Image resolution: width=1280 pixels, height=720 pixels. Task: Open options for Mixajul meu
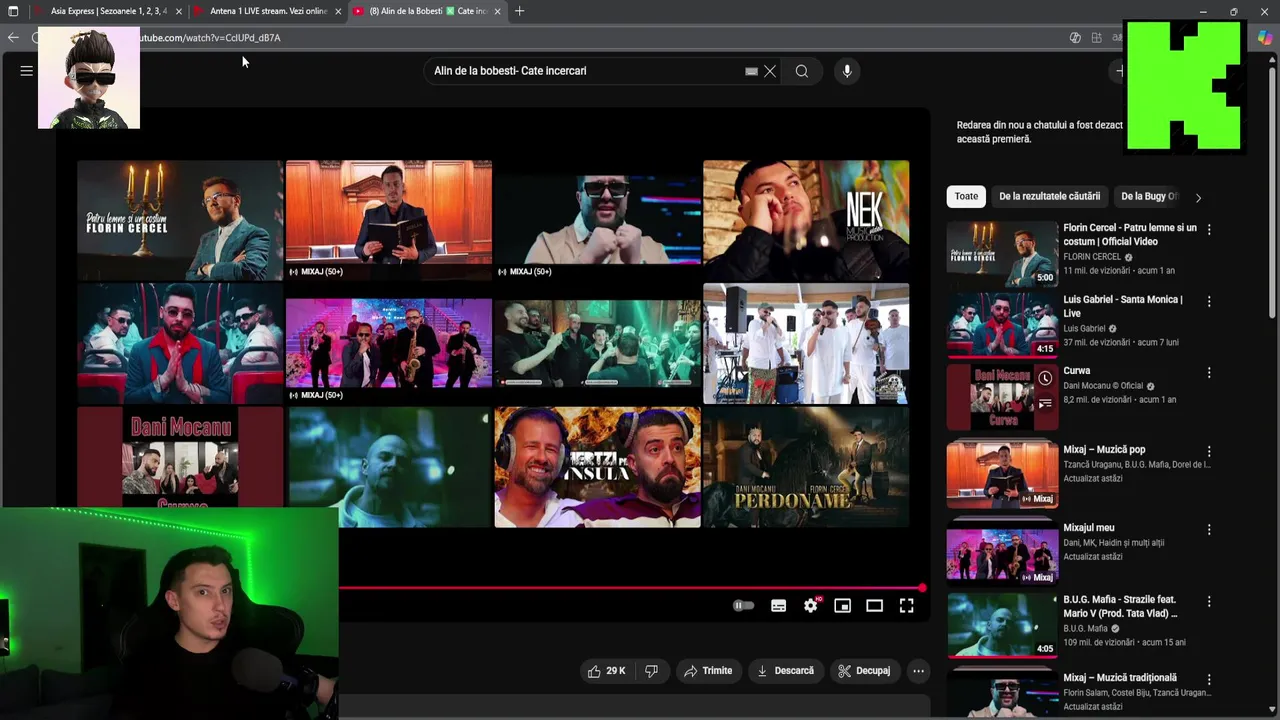tap(1209, 529)
